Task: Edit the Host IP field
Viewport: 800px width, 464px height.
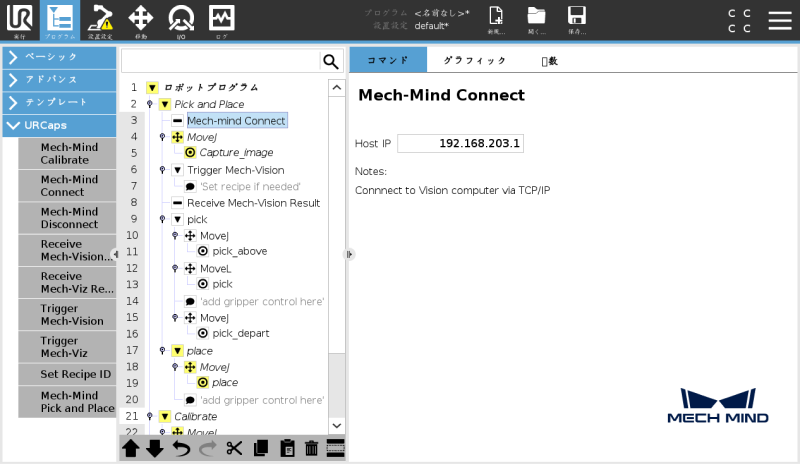Action: [460, 143]
